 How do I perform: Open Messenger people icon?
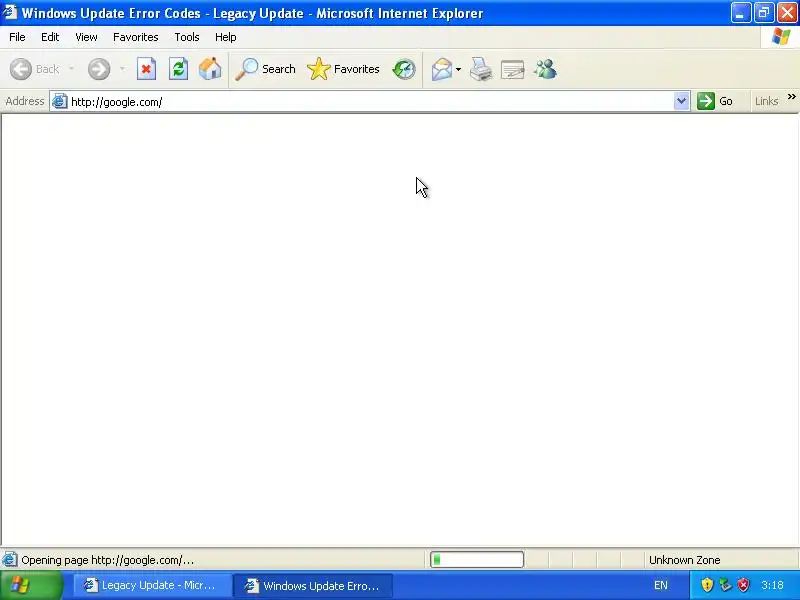coord(545,69)
